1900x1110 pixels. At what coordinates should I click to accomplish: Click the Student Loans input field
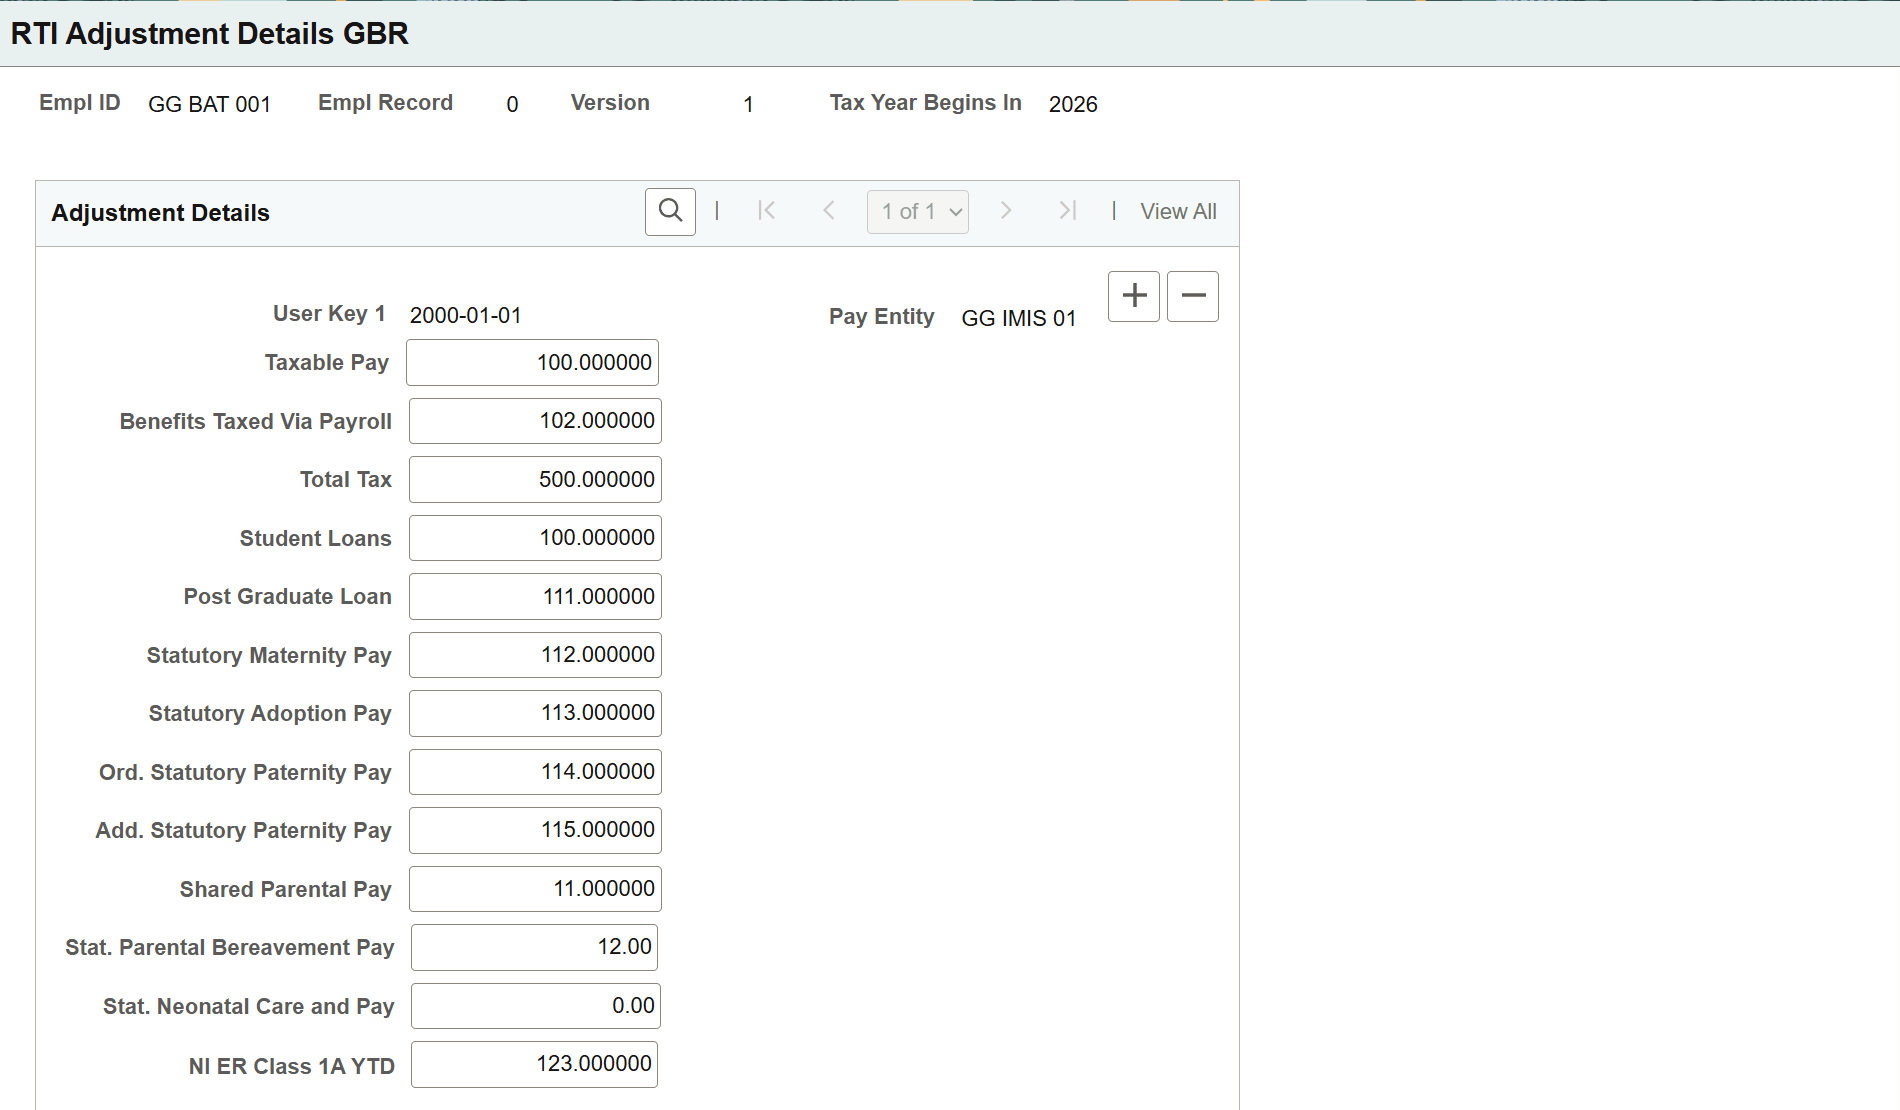535,538
